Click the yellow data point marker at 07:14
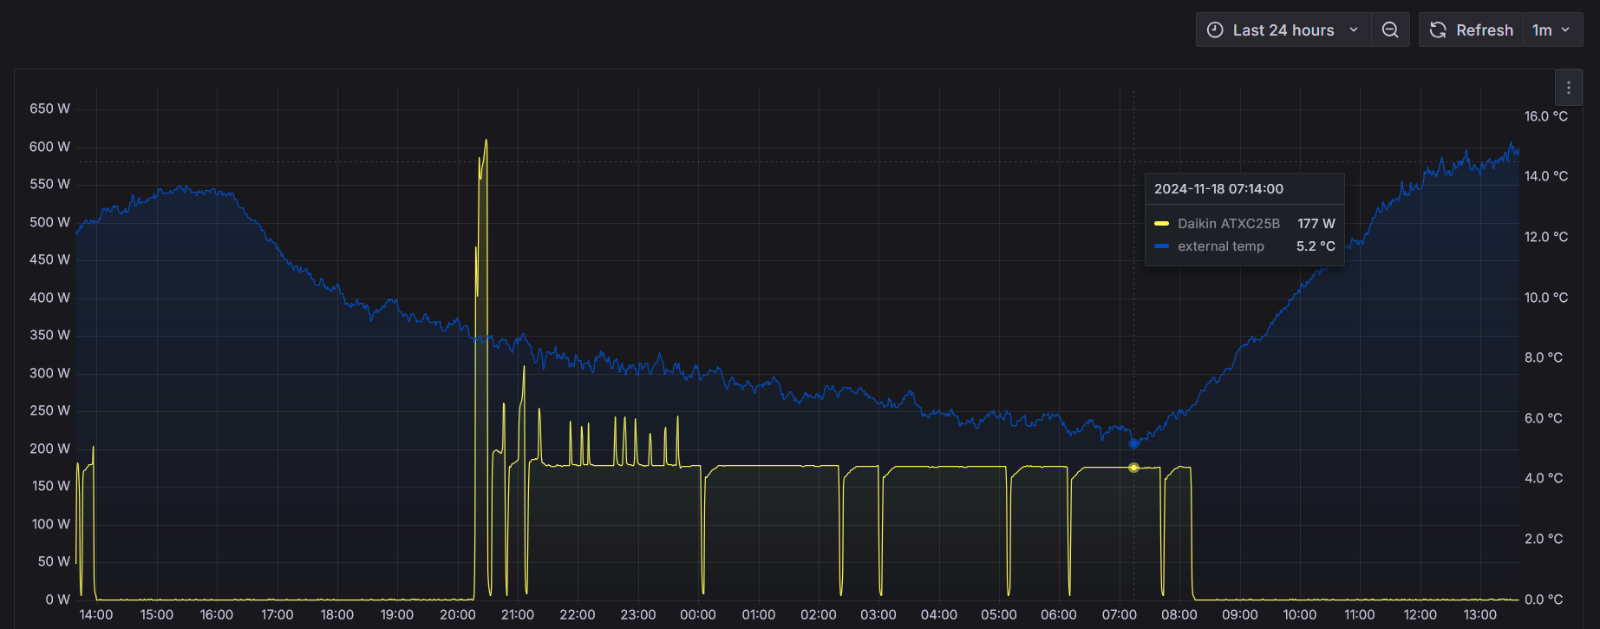This screenshot has height=629, width=1600. [1133, 467]
